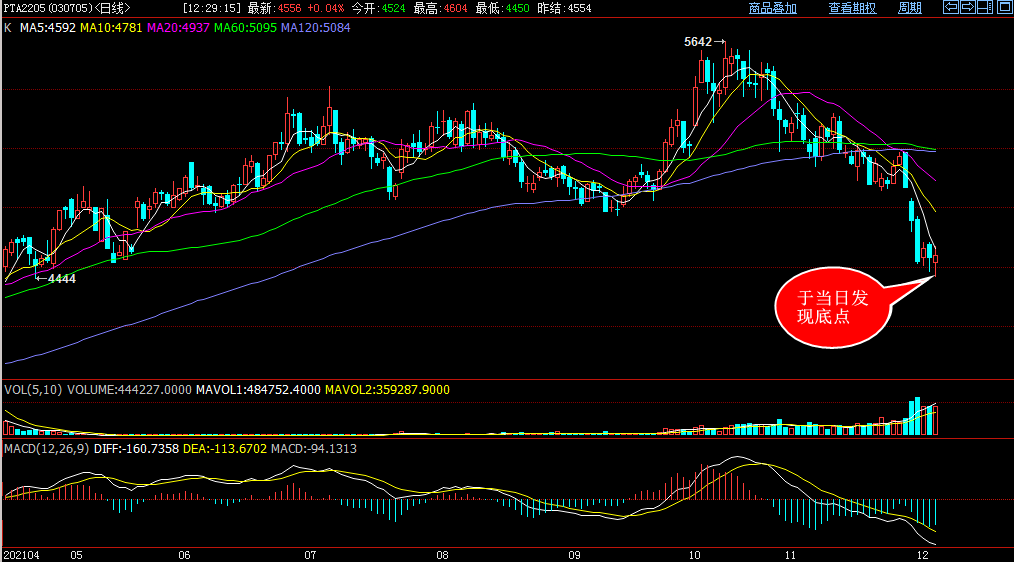
Task: Click the MACD:-94.1313 value
Action: click(314, 449)
